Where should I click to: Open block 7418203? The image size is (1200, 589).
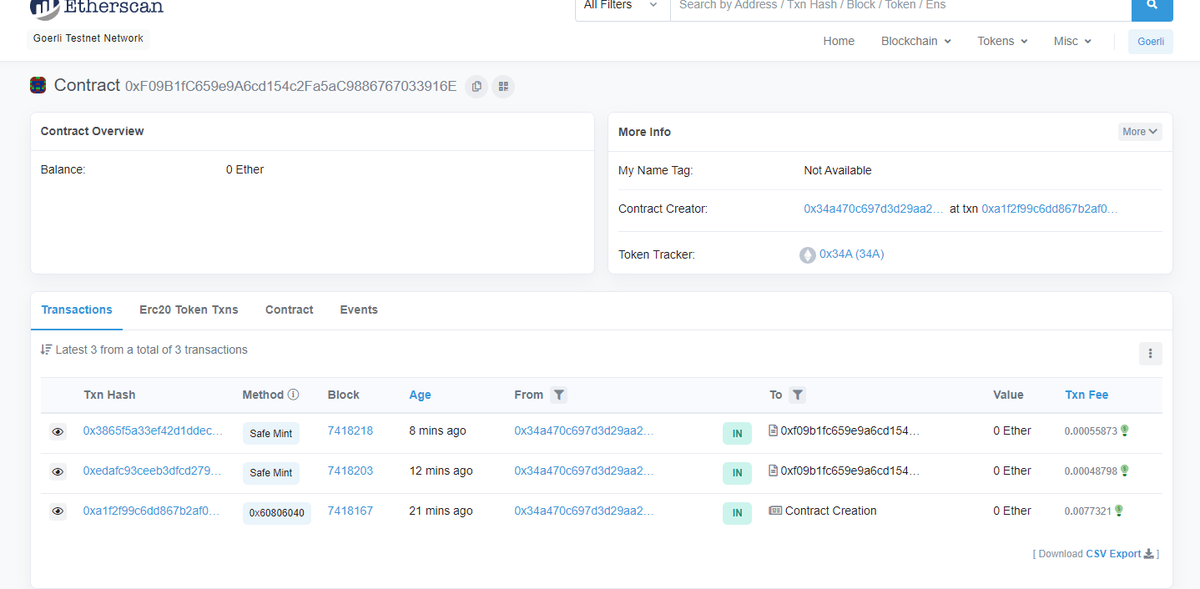click(350, 471)
